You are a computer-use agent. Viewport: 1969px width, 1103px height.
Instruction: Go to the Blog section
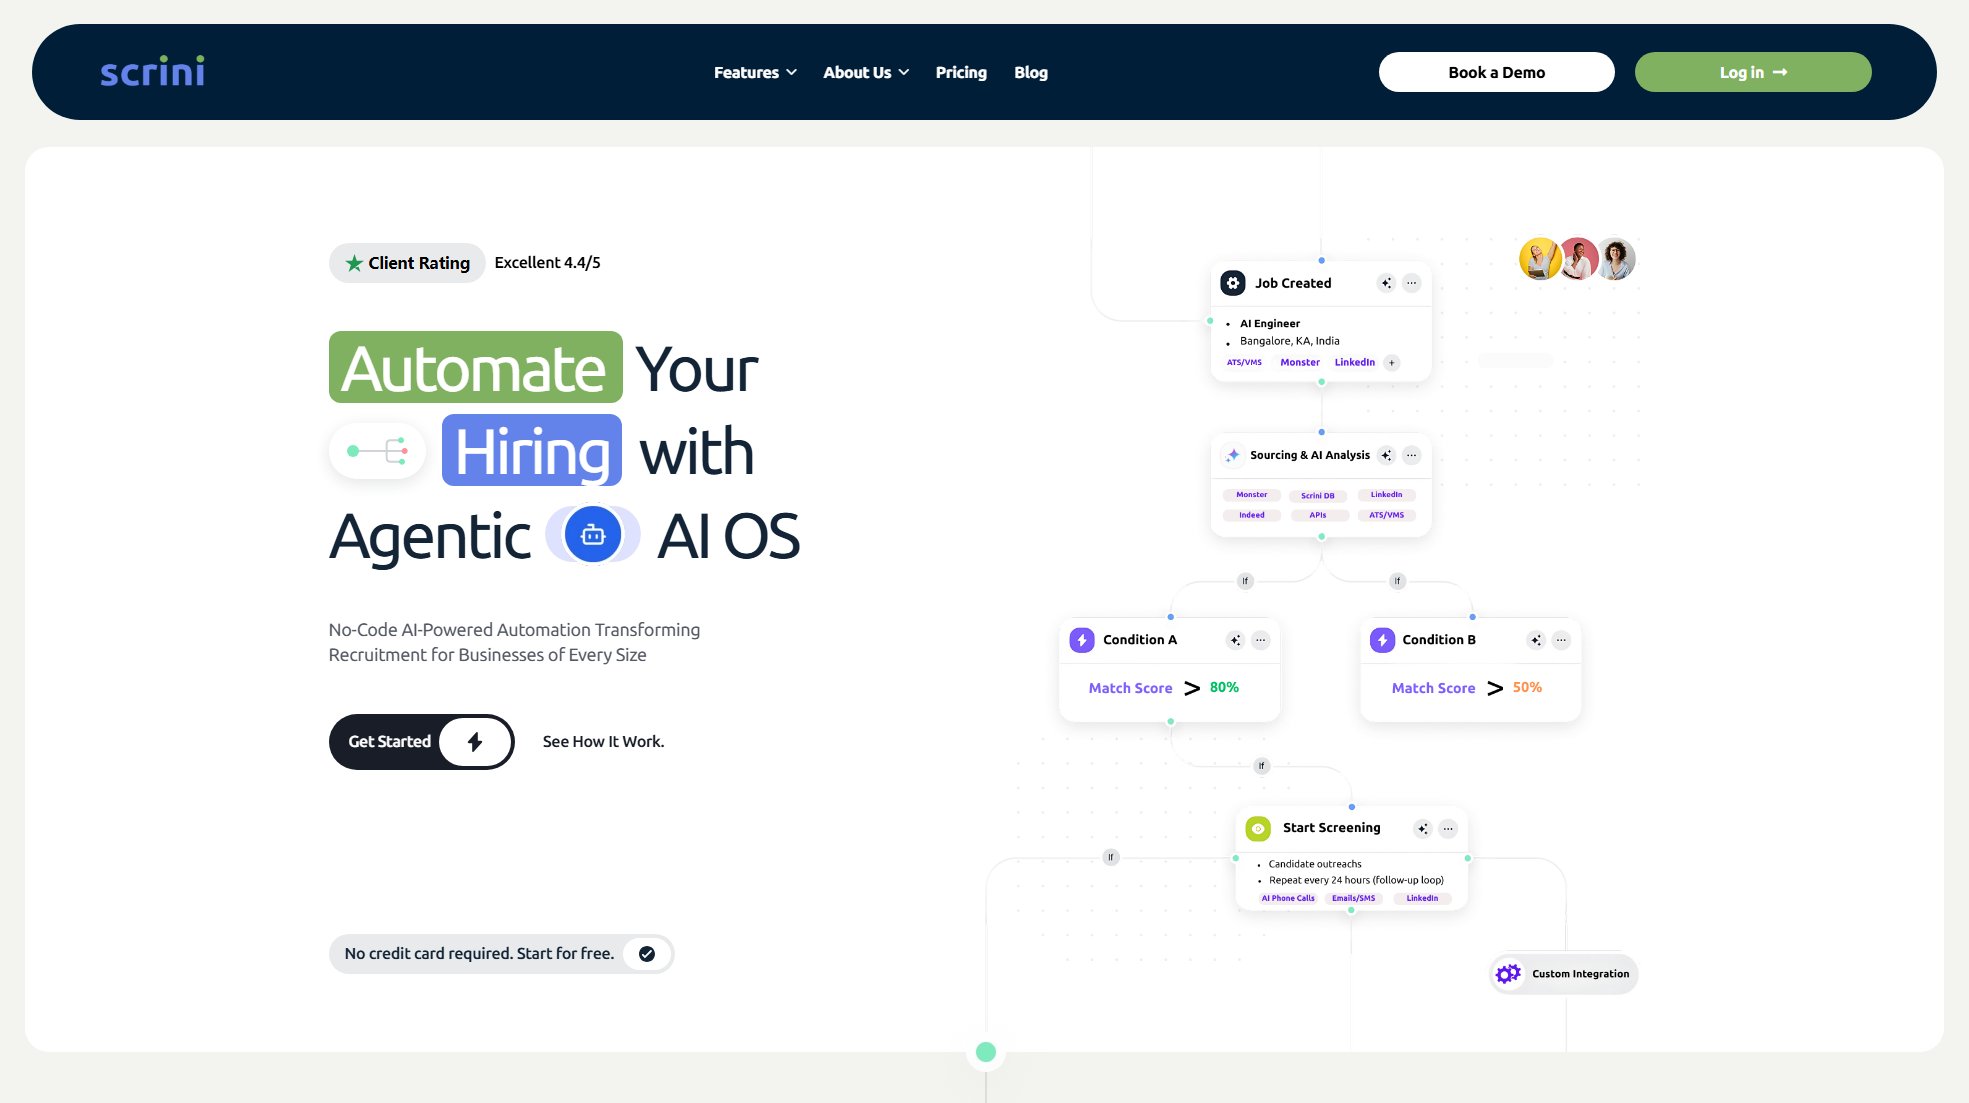[1031, 72]
